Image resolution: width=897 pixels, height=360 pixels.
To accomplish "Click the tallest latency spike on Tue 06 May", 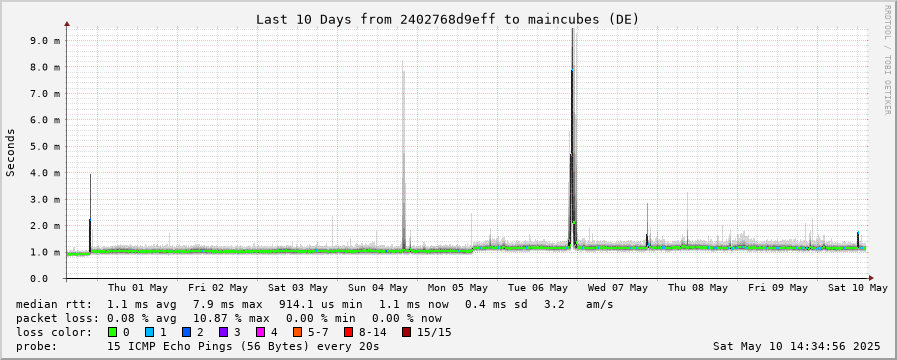I will [x=573, y=137].
